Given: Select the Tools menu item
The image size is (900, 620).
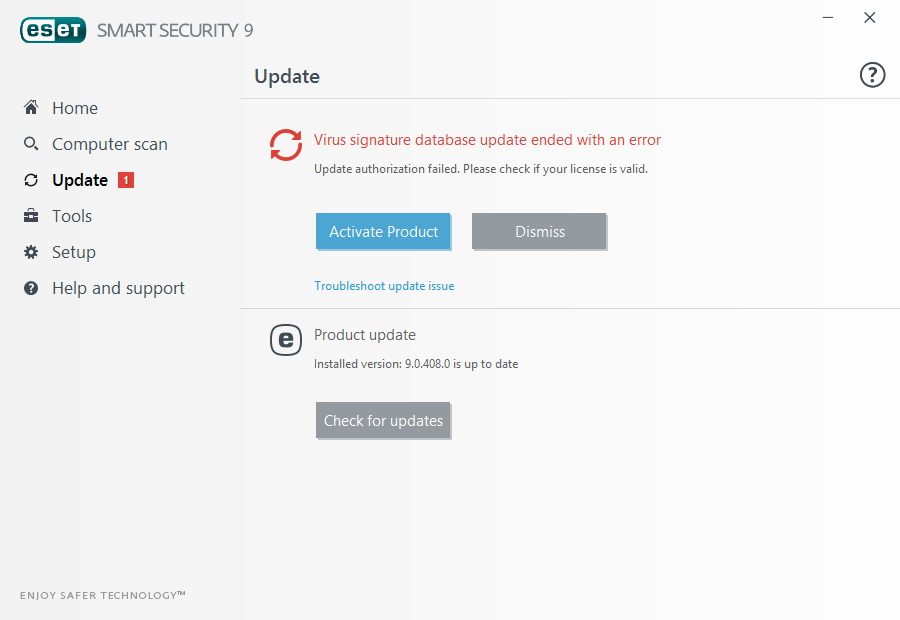Looking at the screenshot, I should [72, 216].
